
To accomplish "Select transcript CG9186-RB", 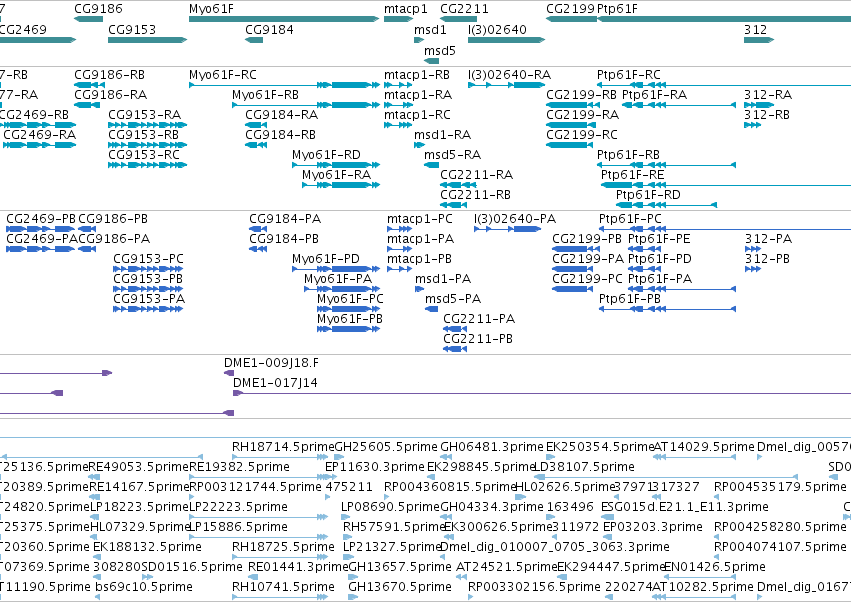I will (x=89, y=85).
